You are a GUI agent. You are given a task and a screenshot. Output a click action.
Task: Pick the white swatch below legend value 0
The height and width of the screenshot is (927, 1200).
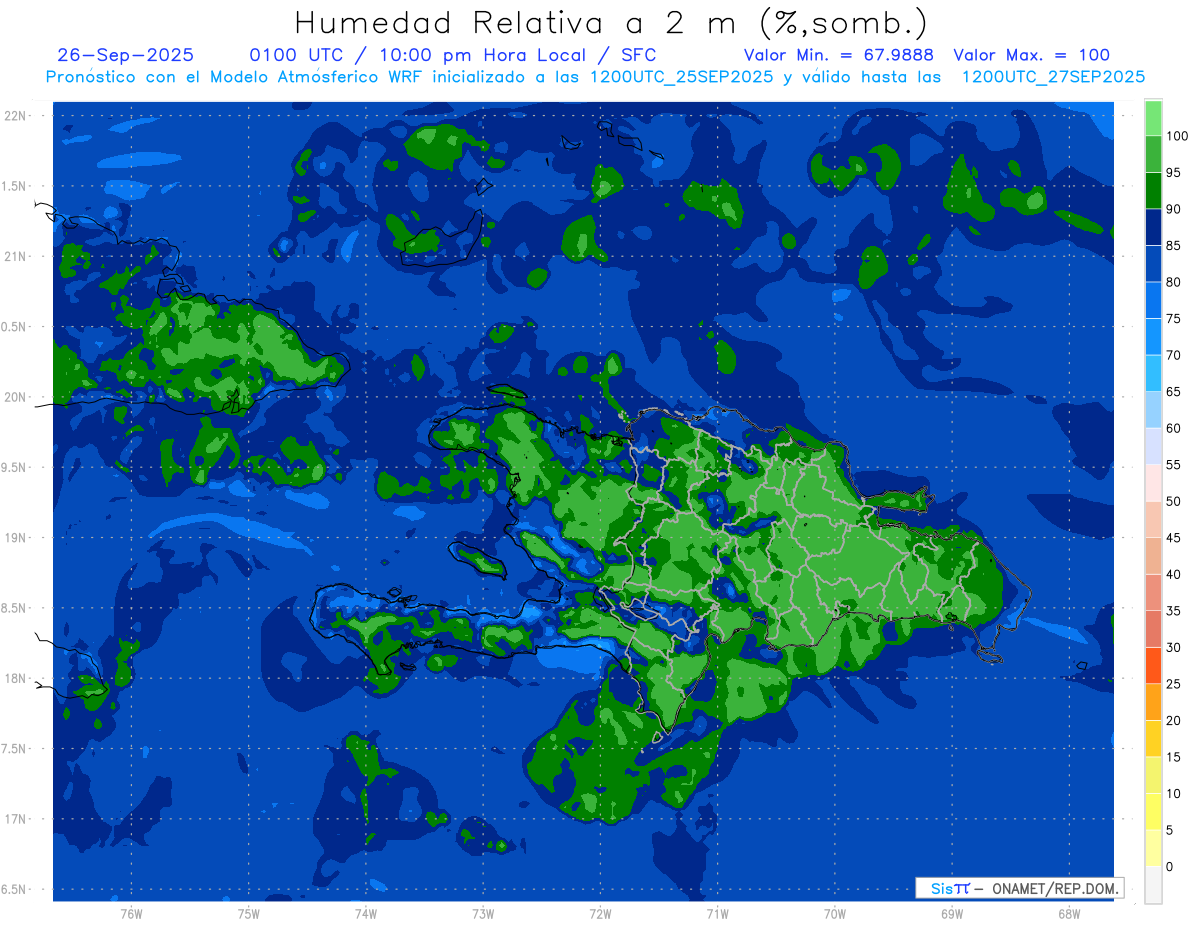pos(1153,884)
